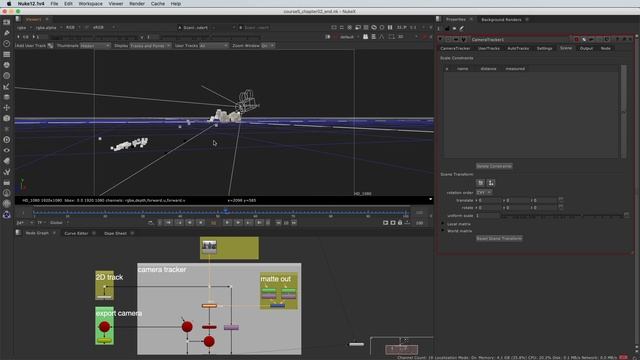Viewport: 640px width, 360px height.
Task: Click the Delete Constraints button
Action: click(x=494, y=166)
